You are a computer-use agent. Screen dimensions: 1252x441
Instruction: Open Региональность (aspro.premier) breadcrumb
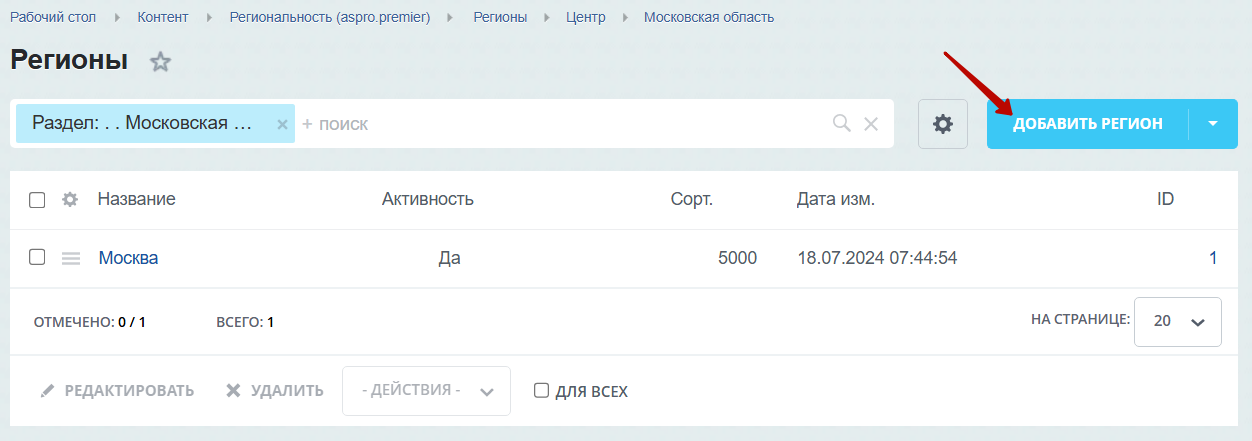(330, 17)
